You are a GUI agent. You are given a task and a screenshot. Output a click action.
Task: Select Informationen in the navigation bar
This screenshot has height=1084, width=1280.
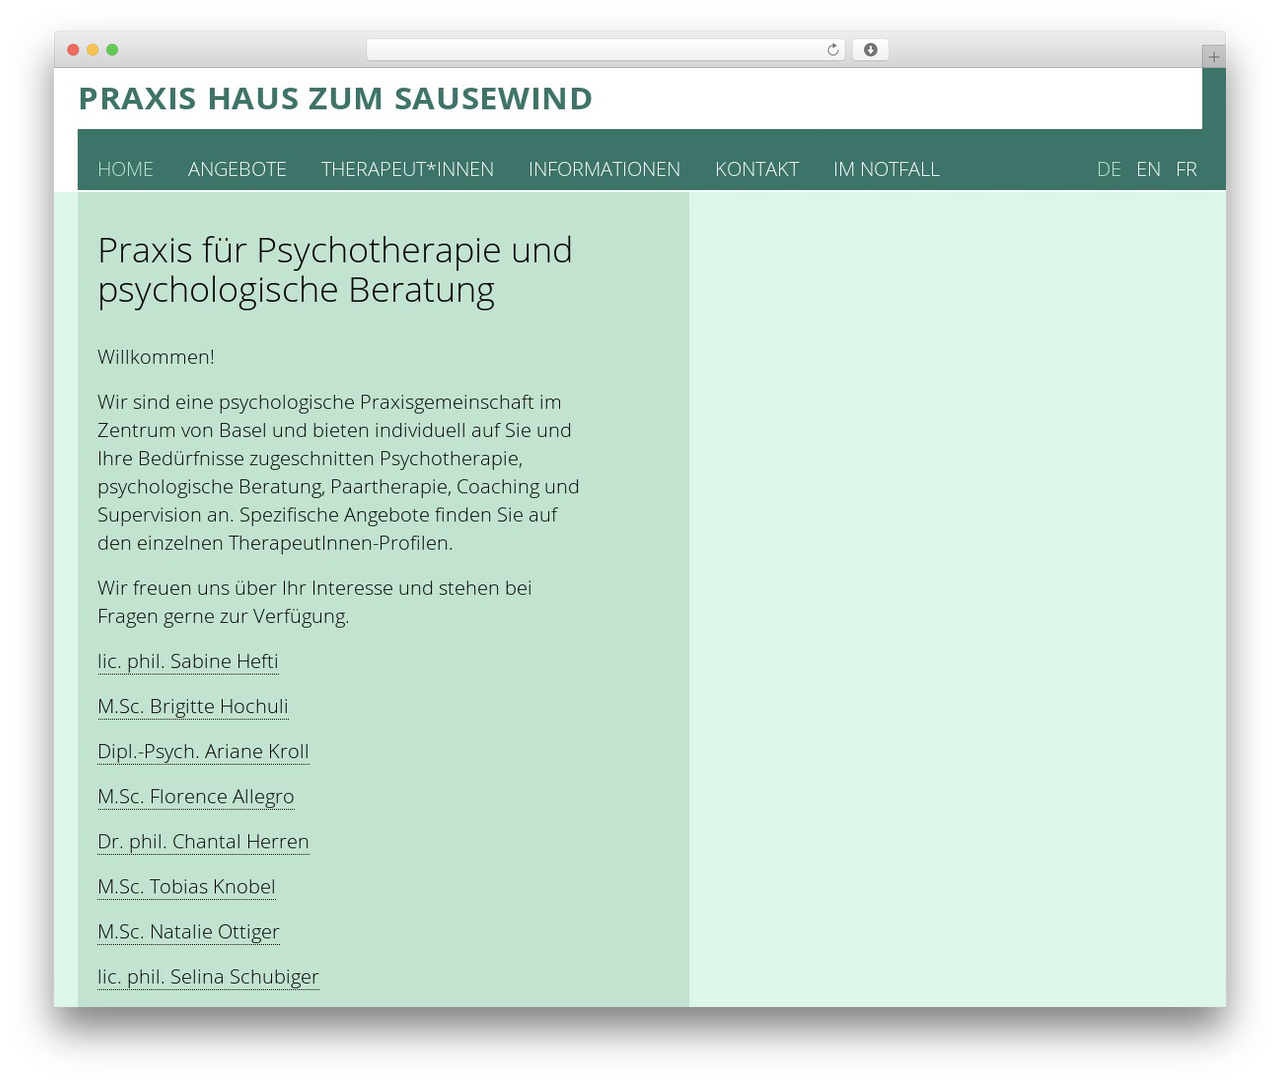604,169
